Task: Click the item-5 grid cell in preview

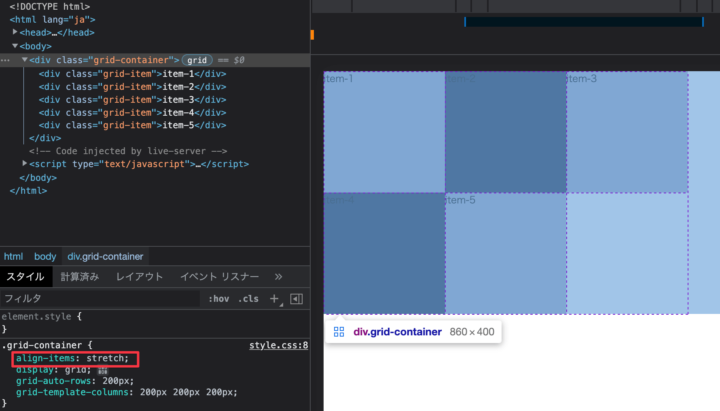Action: click(x=506, y=253)
